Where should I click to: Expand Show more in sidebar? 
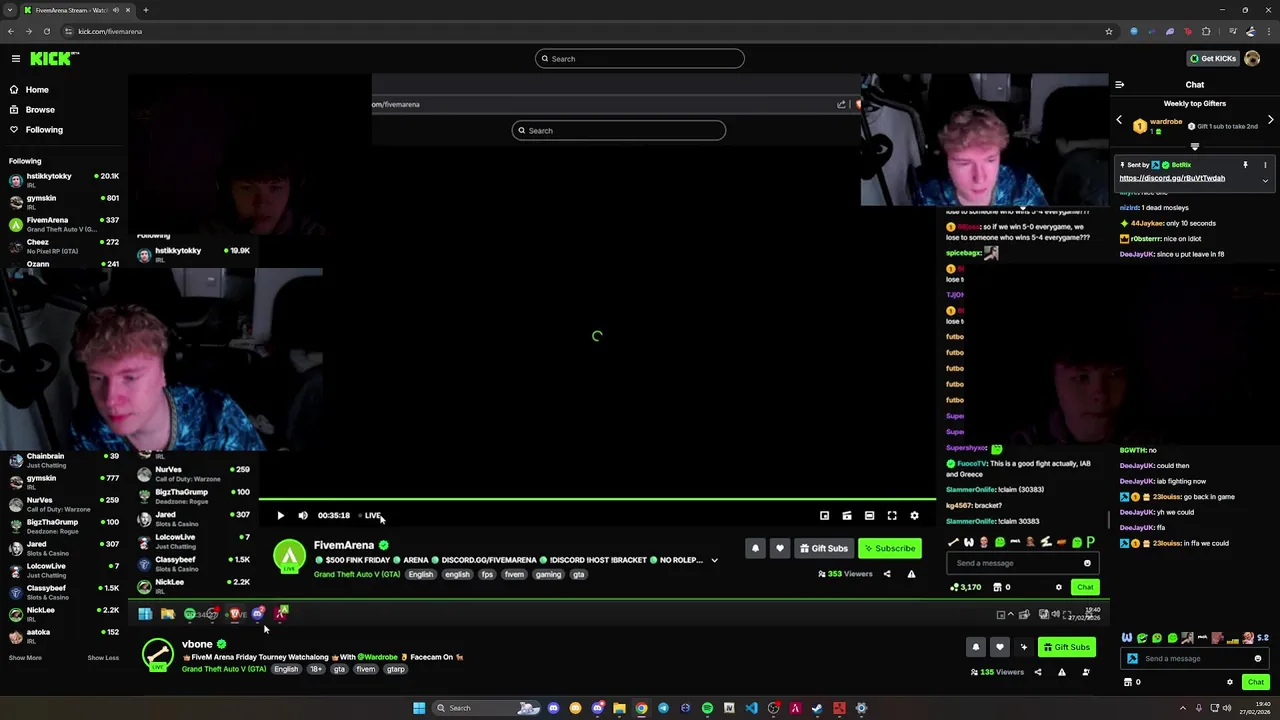pyautogui.click(x=25, y=658)
